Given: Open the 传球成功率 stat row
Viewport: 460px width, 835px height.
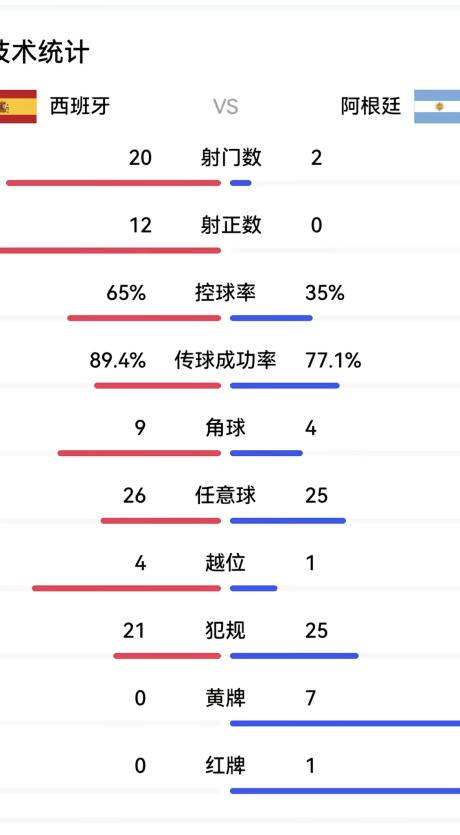Looking at the screenshot, I should click(x=225, y=361).
